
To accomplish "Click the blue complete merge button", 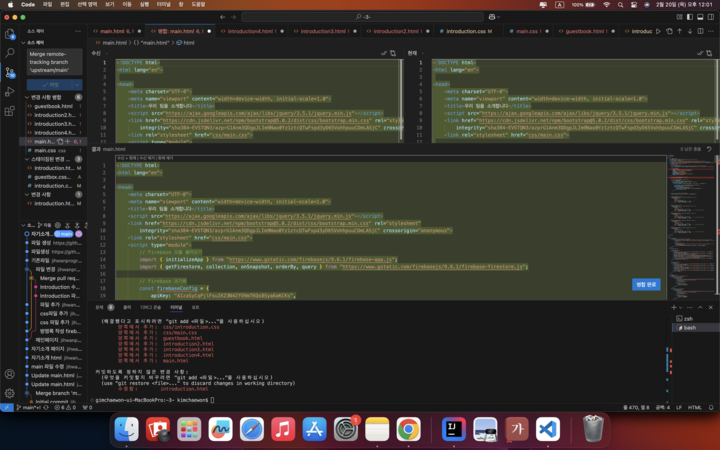I will pos(646,284).
